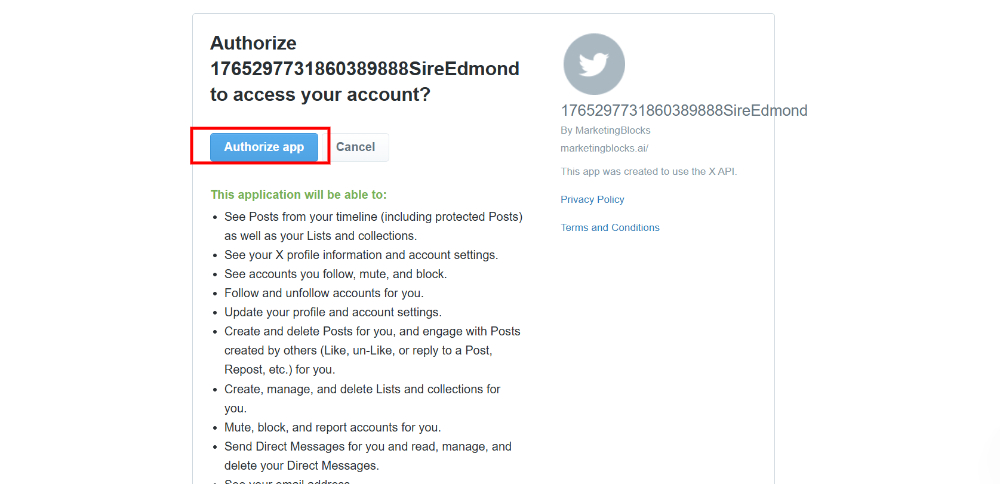Image resolution: width=1000 pixels, height=484 pixels.
Task: Click the "Create, manage, and delete Lists" permission
Action: coord(362,399)
